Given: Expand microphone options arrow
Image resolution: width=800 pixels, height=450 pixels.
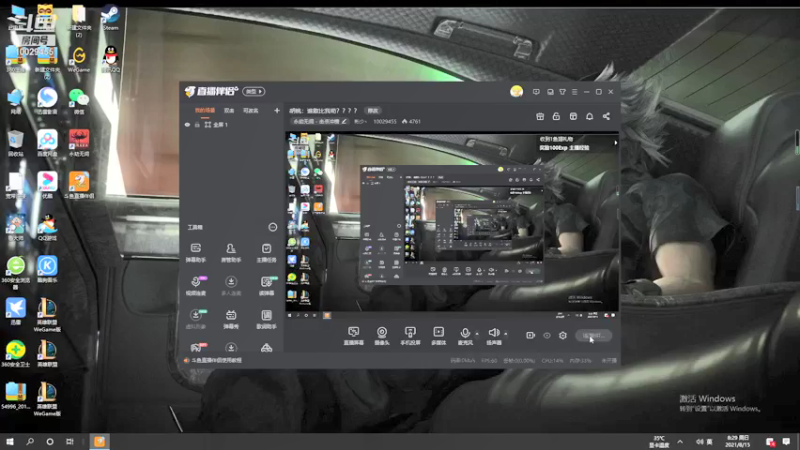Looking at the screenshot, I should pyautogui.click(x=477, y=334).
